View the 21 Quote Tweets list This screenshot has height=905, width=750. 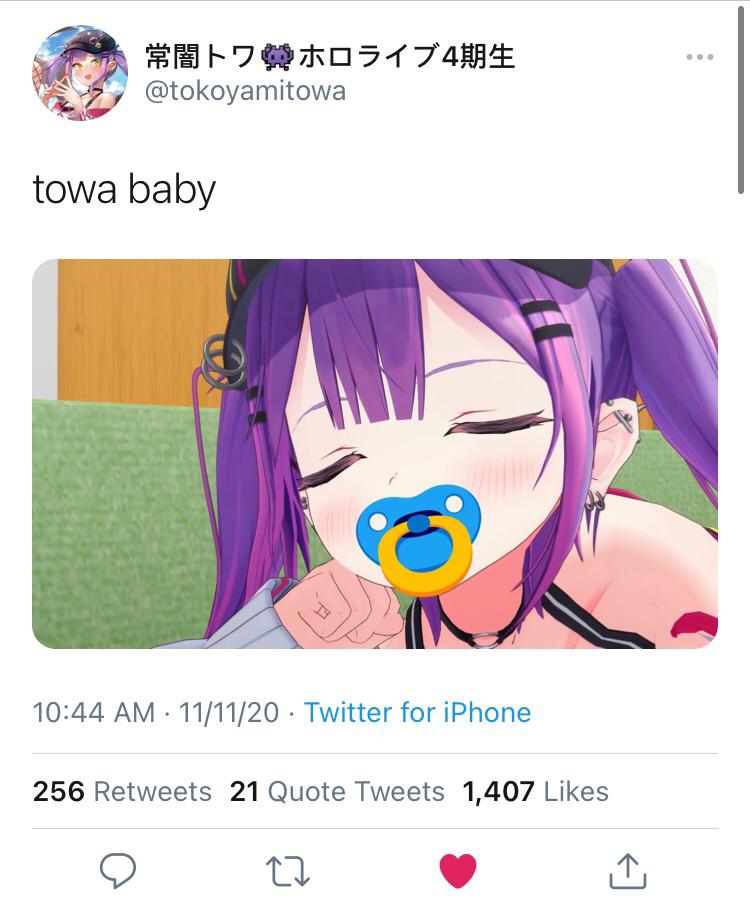[x=337, y=791]
